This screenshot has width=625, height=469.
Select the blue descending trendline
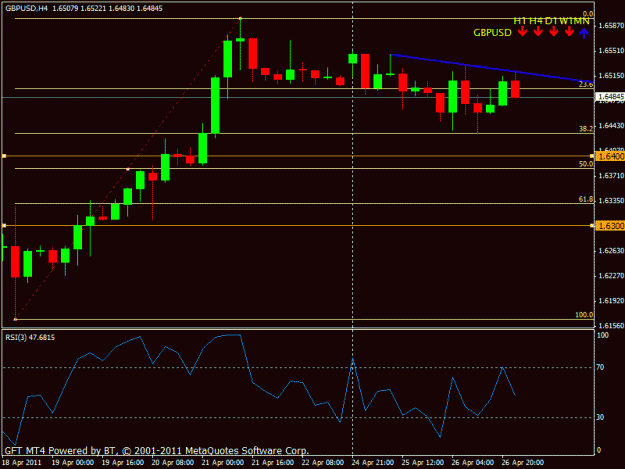[x=492, y=69]
